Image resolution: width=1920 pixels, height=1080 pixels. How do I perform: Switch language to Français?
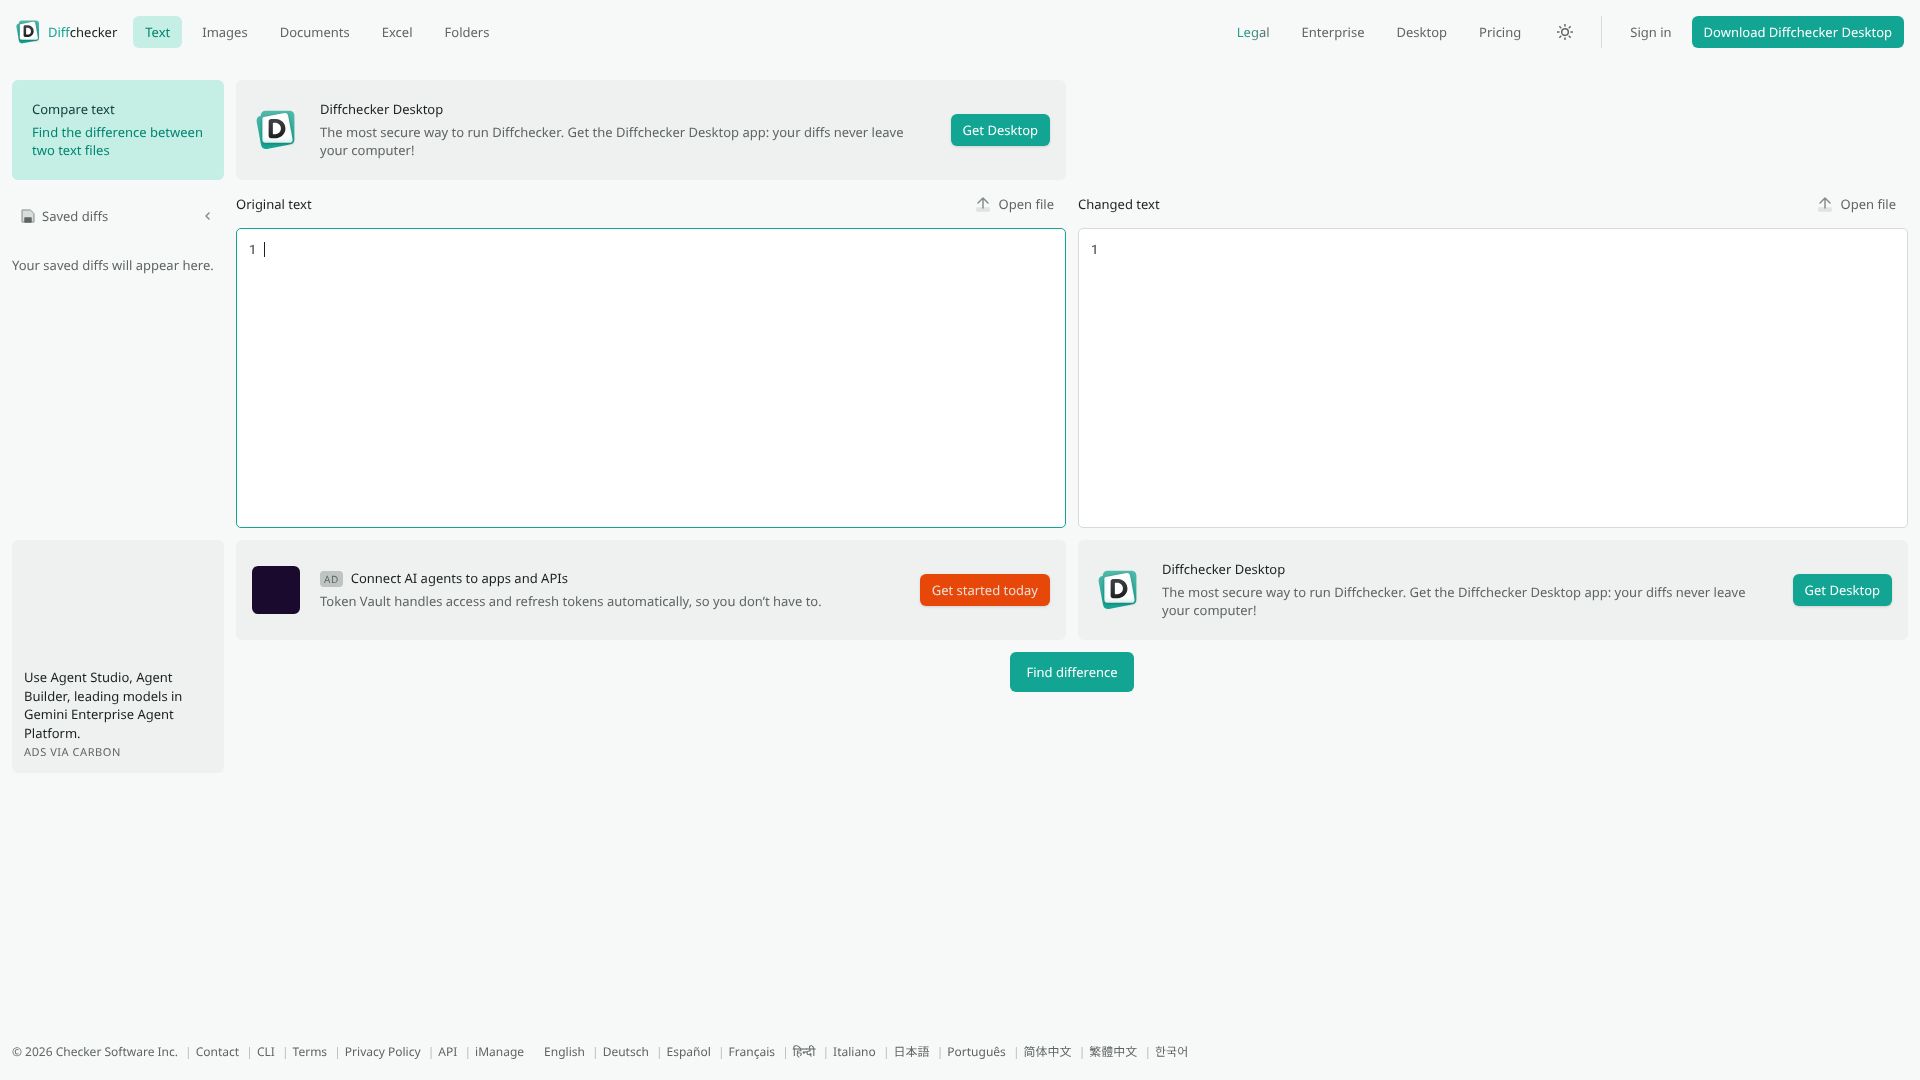752,1052
